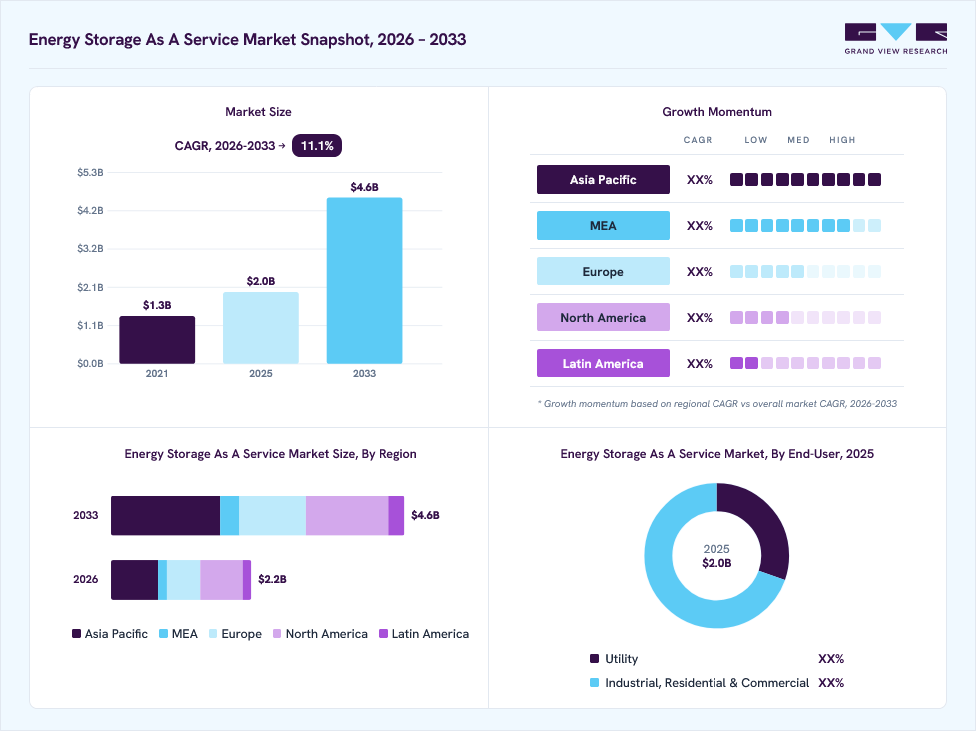The image size is (976, 731).
Task: Select the 2033 market size bar
Action: point(365,280)
